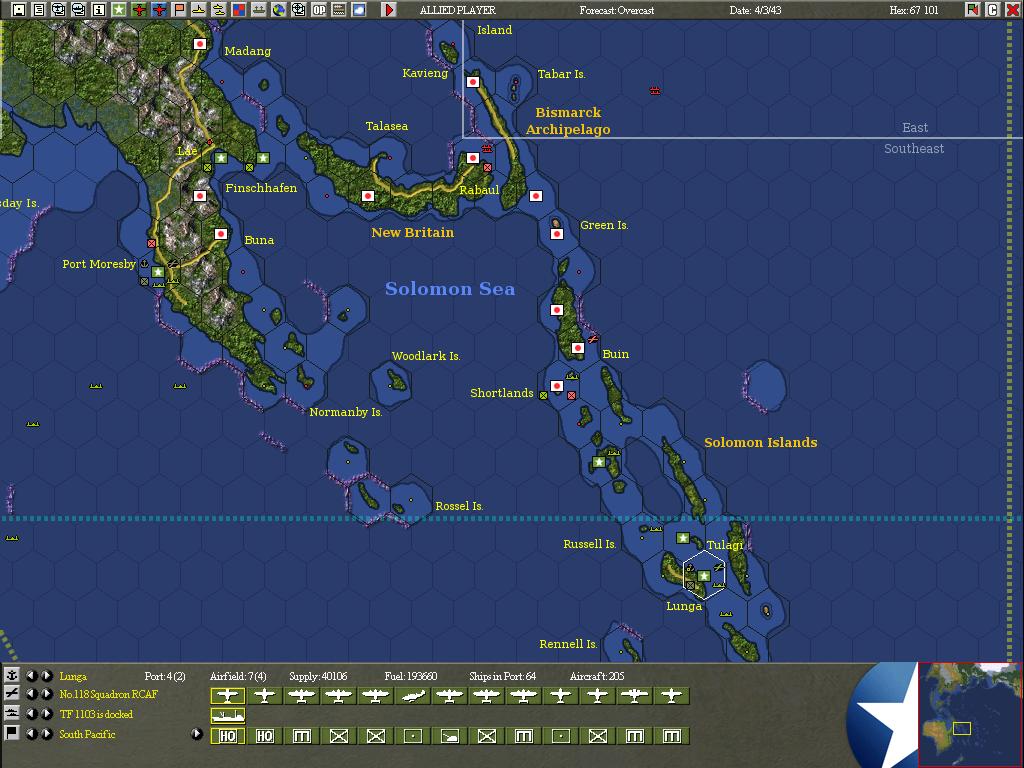Viewport: 1024px width, 768px height.
Task: Select the highlighted first aircraft unit icon
Action: pos(227,696)
